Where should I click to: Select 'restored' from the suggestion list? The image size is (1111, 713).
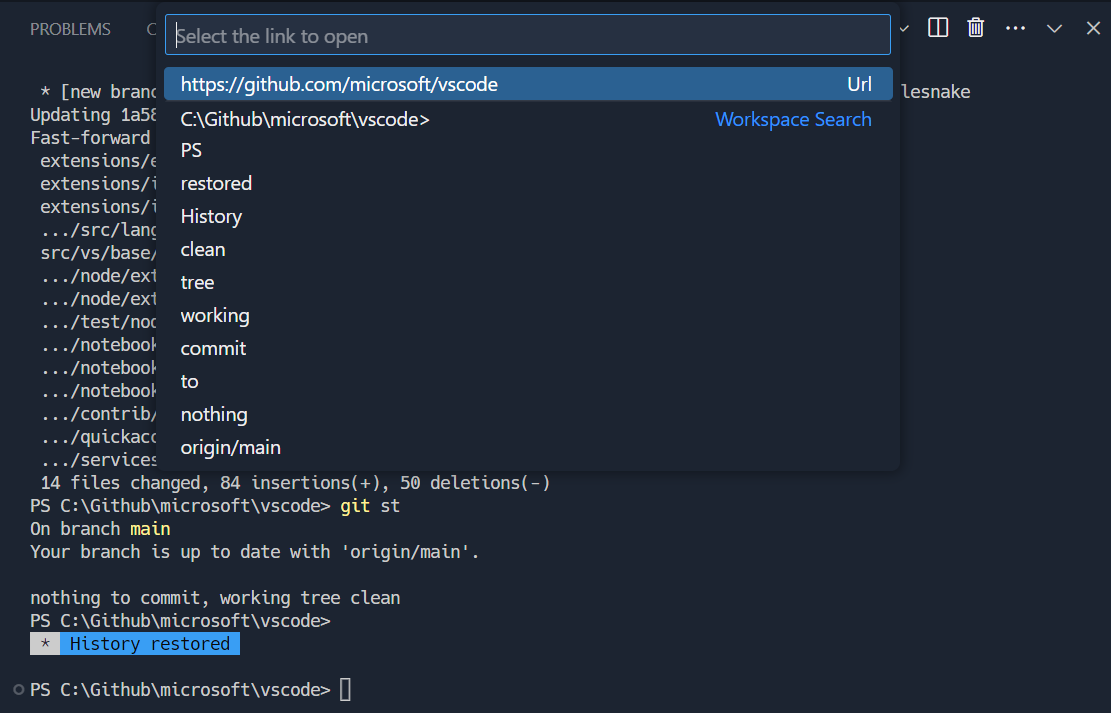pos(216,183)
